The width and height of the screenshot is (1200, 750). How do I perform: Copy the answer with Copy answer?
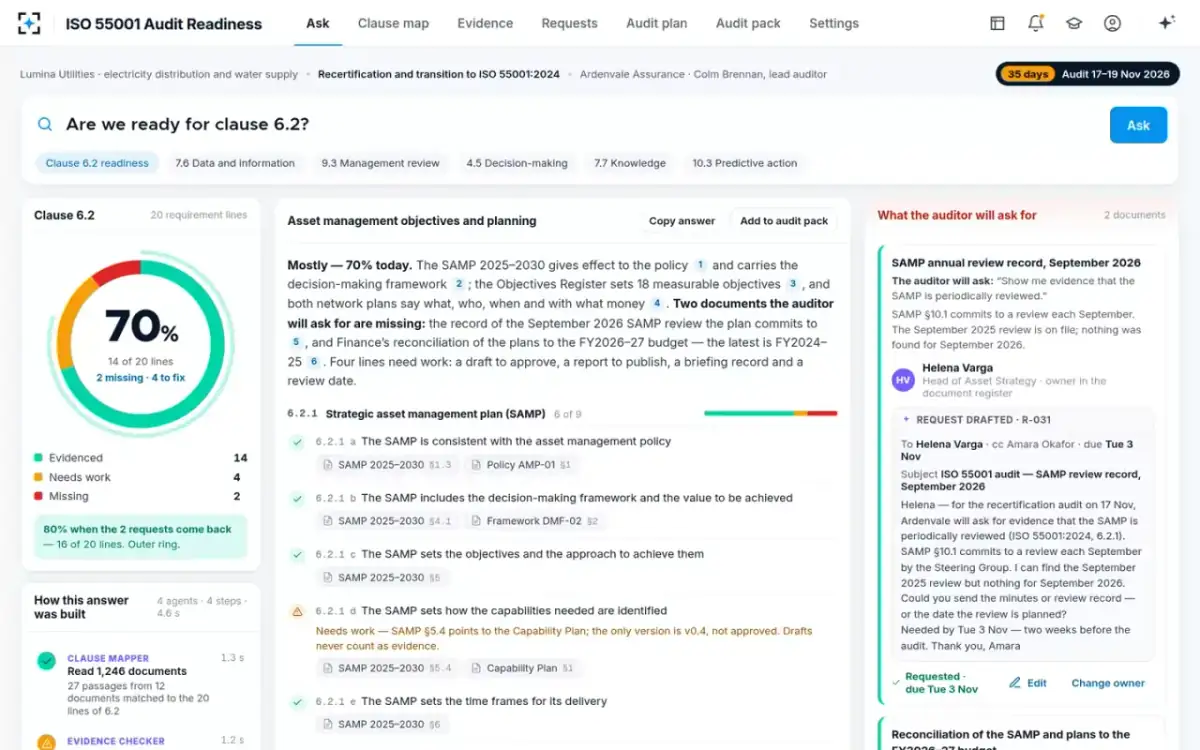pyautogui.click(x=682, y=221)
